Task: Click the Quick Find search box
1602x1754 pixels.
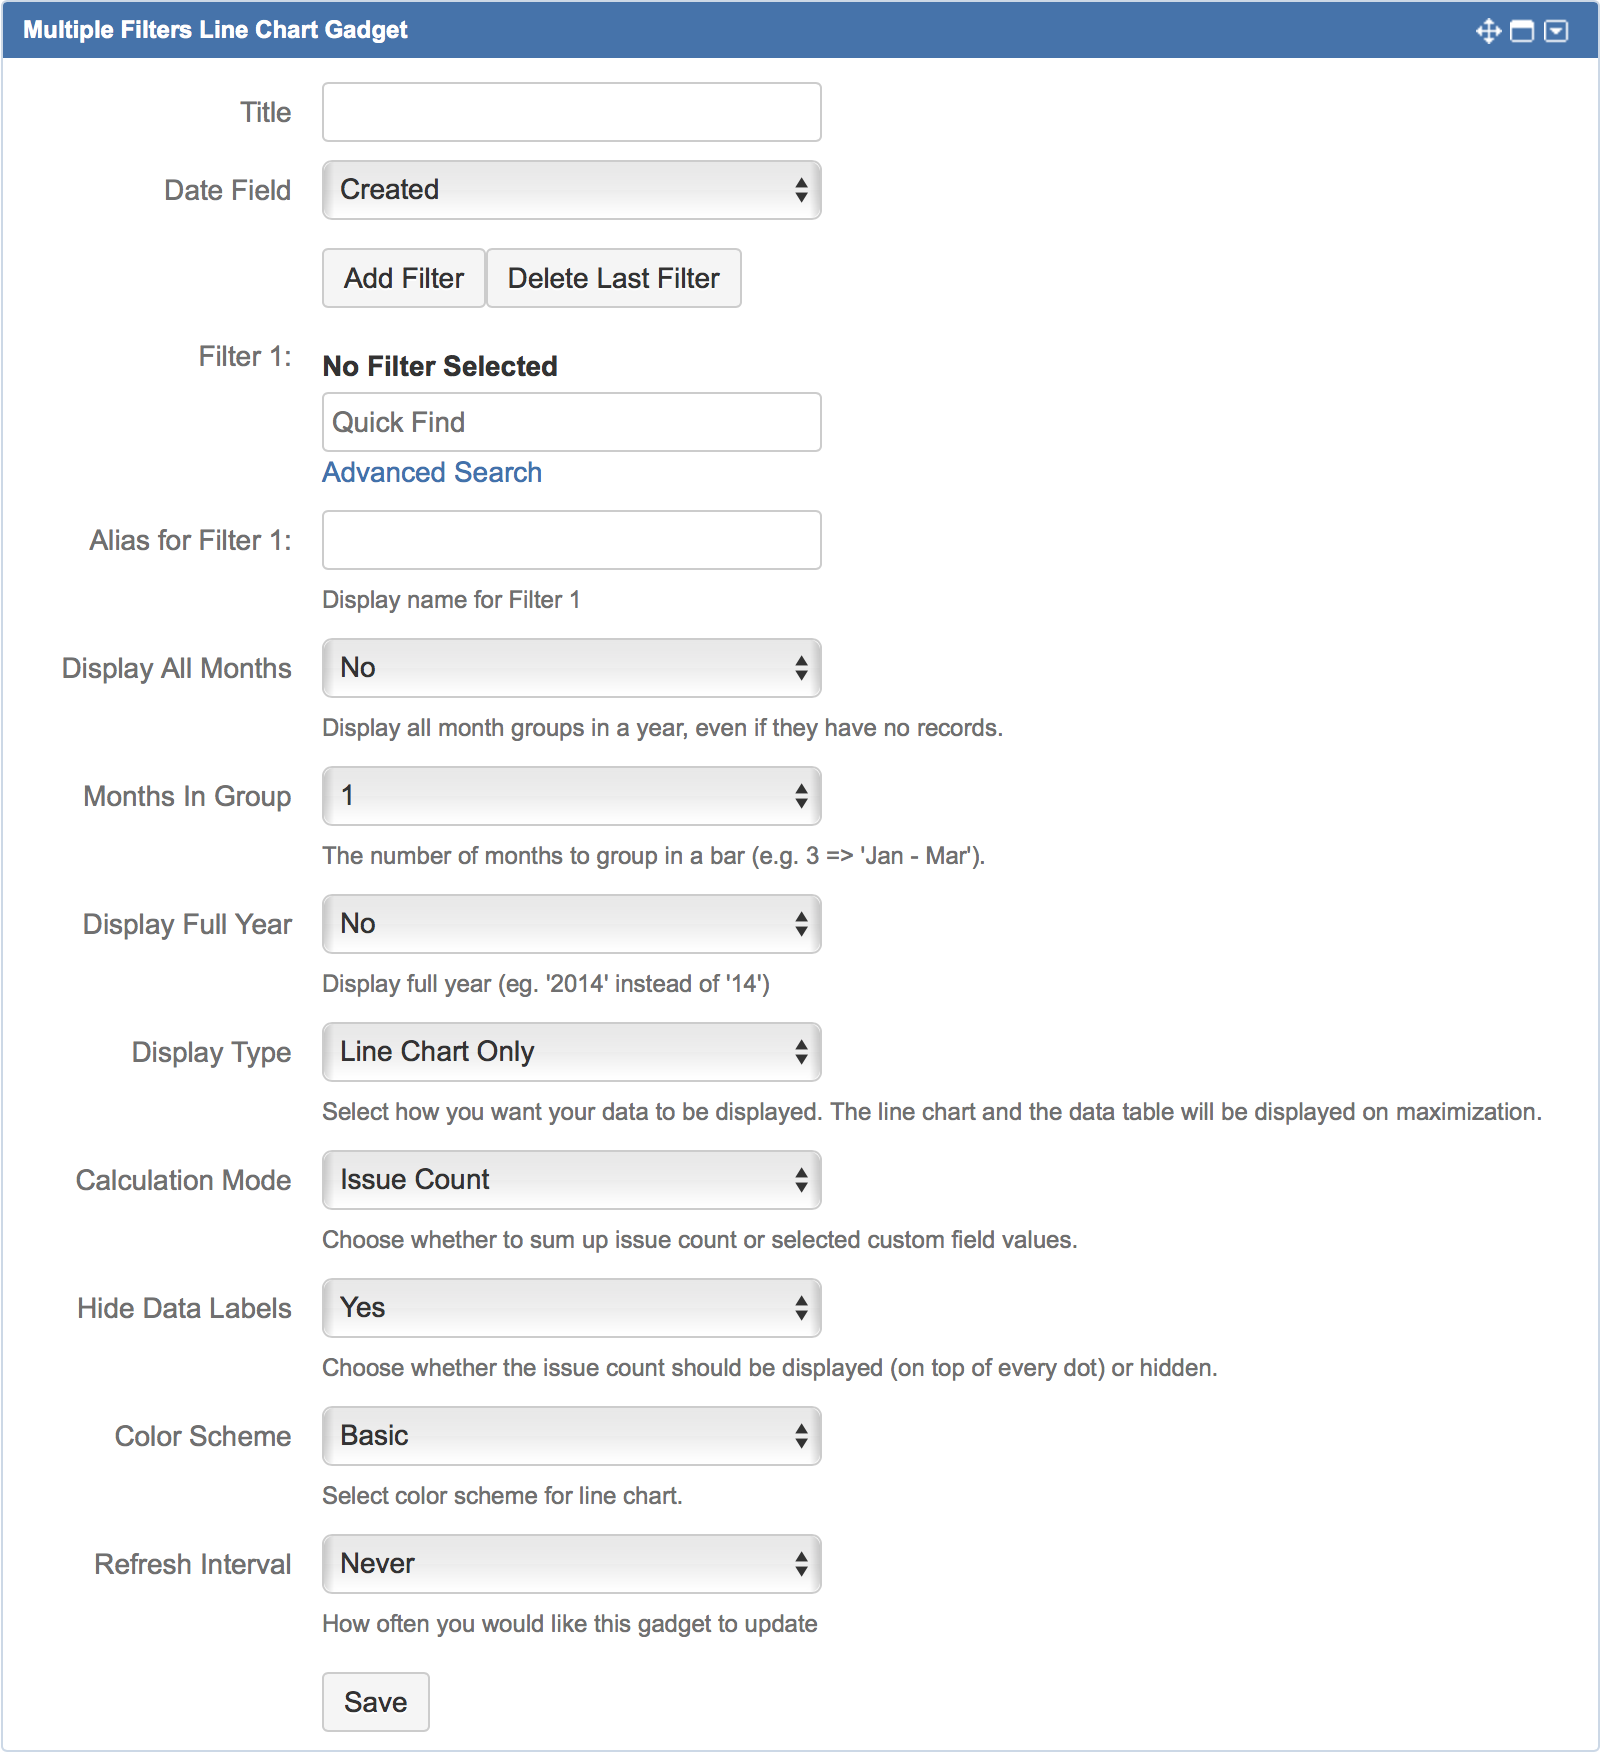Action: [x=570, y=422]
